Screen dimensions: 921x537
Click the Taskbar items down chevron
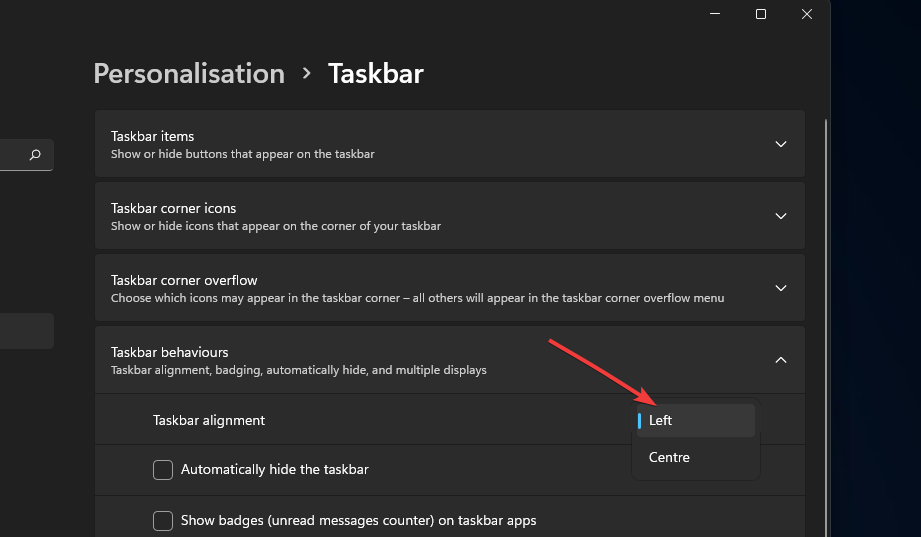pyautogui.click(x=781, y=144)
